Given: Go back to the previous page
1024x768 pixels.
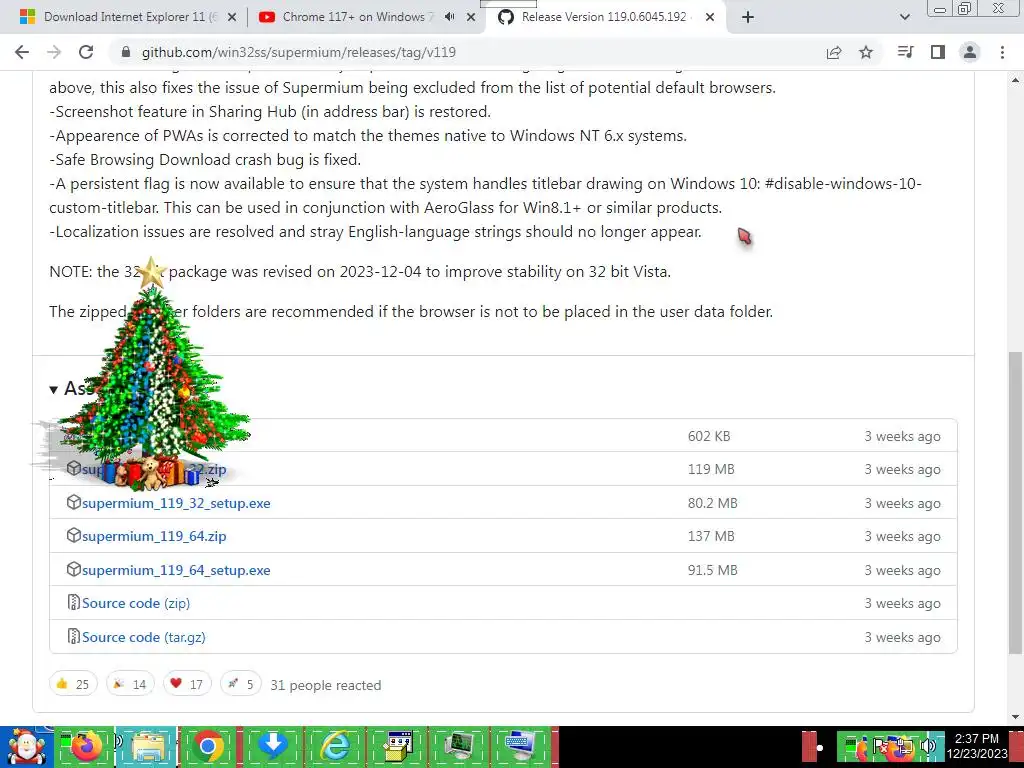Looking at the screenshot, I should (22, 52).
